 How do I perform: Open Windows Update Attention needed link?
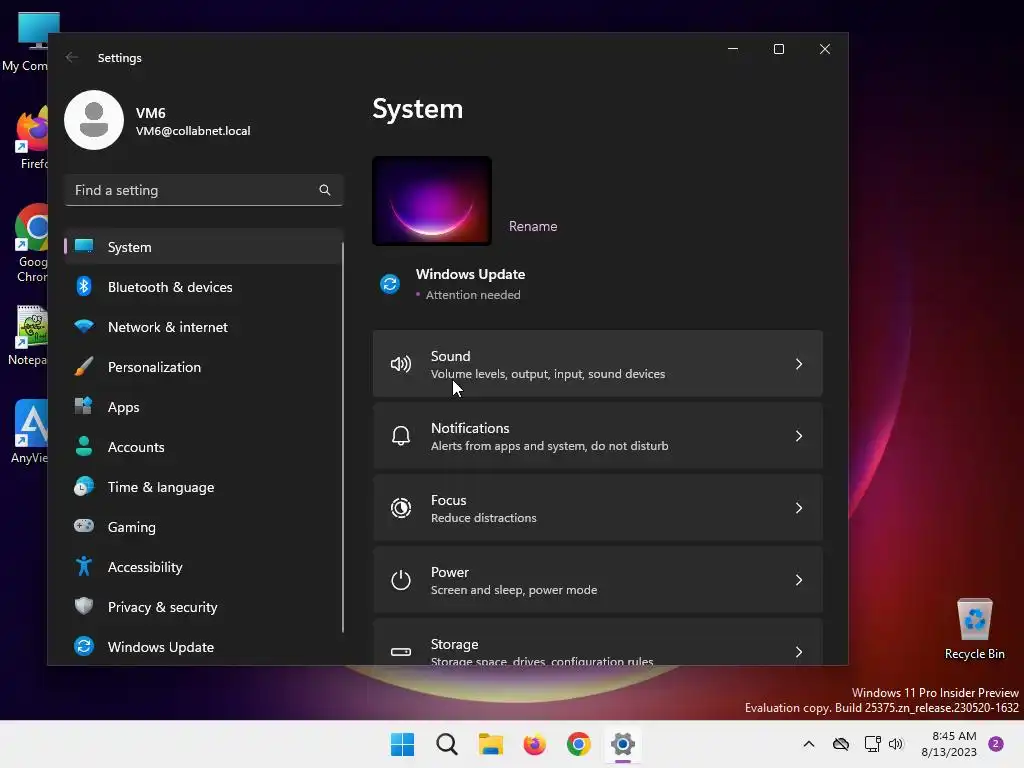470,284
